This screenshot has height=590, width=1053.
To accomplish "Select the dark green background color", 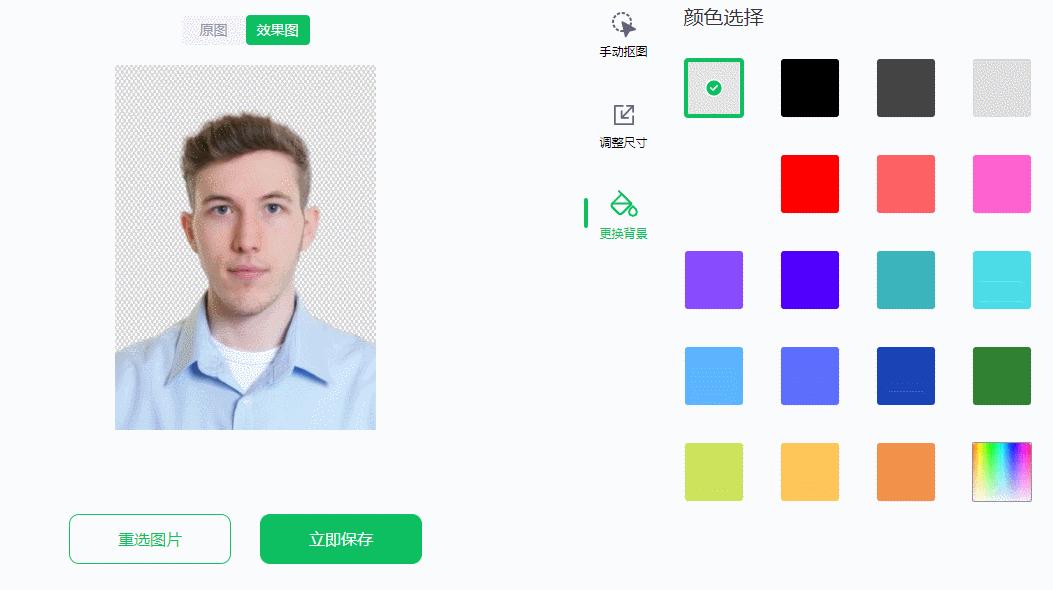I will 1001,375.
